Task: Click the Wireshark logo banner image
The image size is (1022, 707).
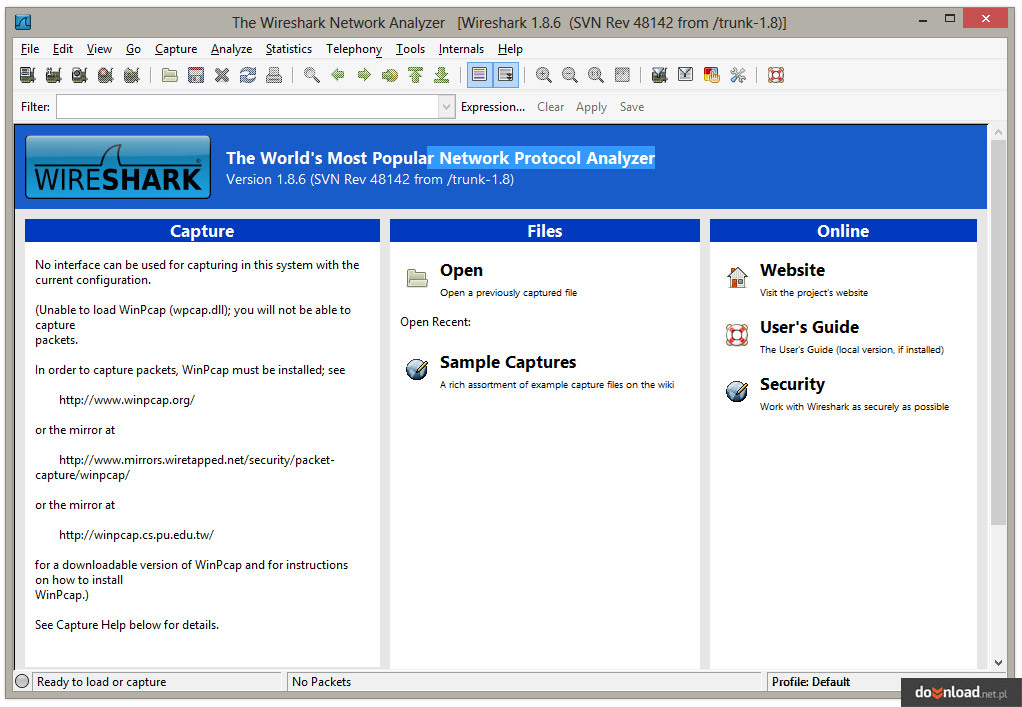Action: point(118,167)
